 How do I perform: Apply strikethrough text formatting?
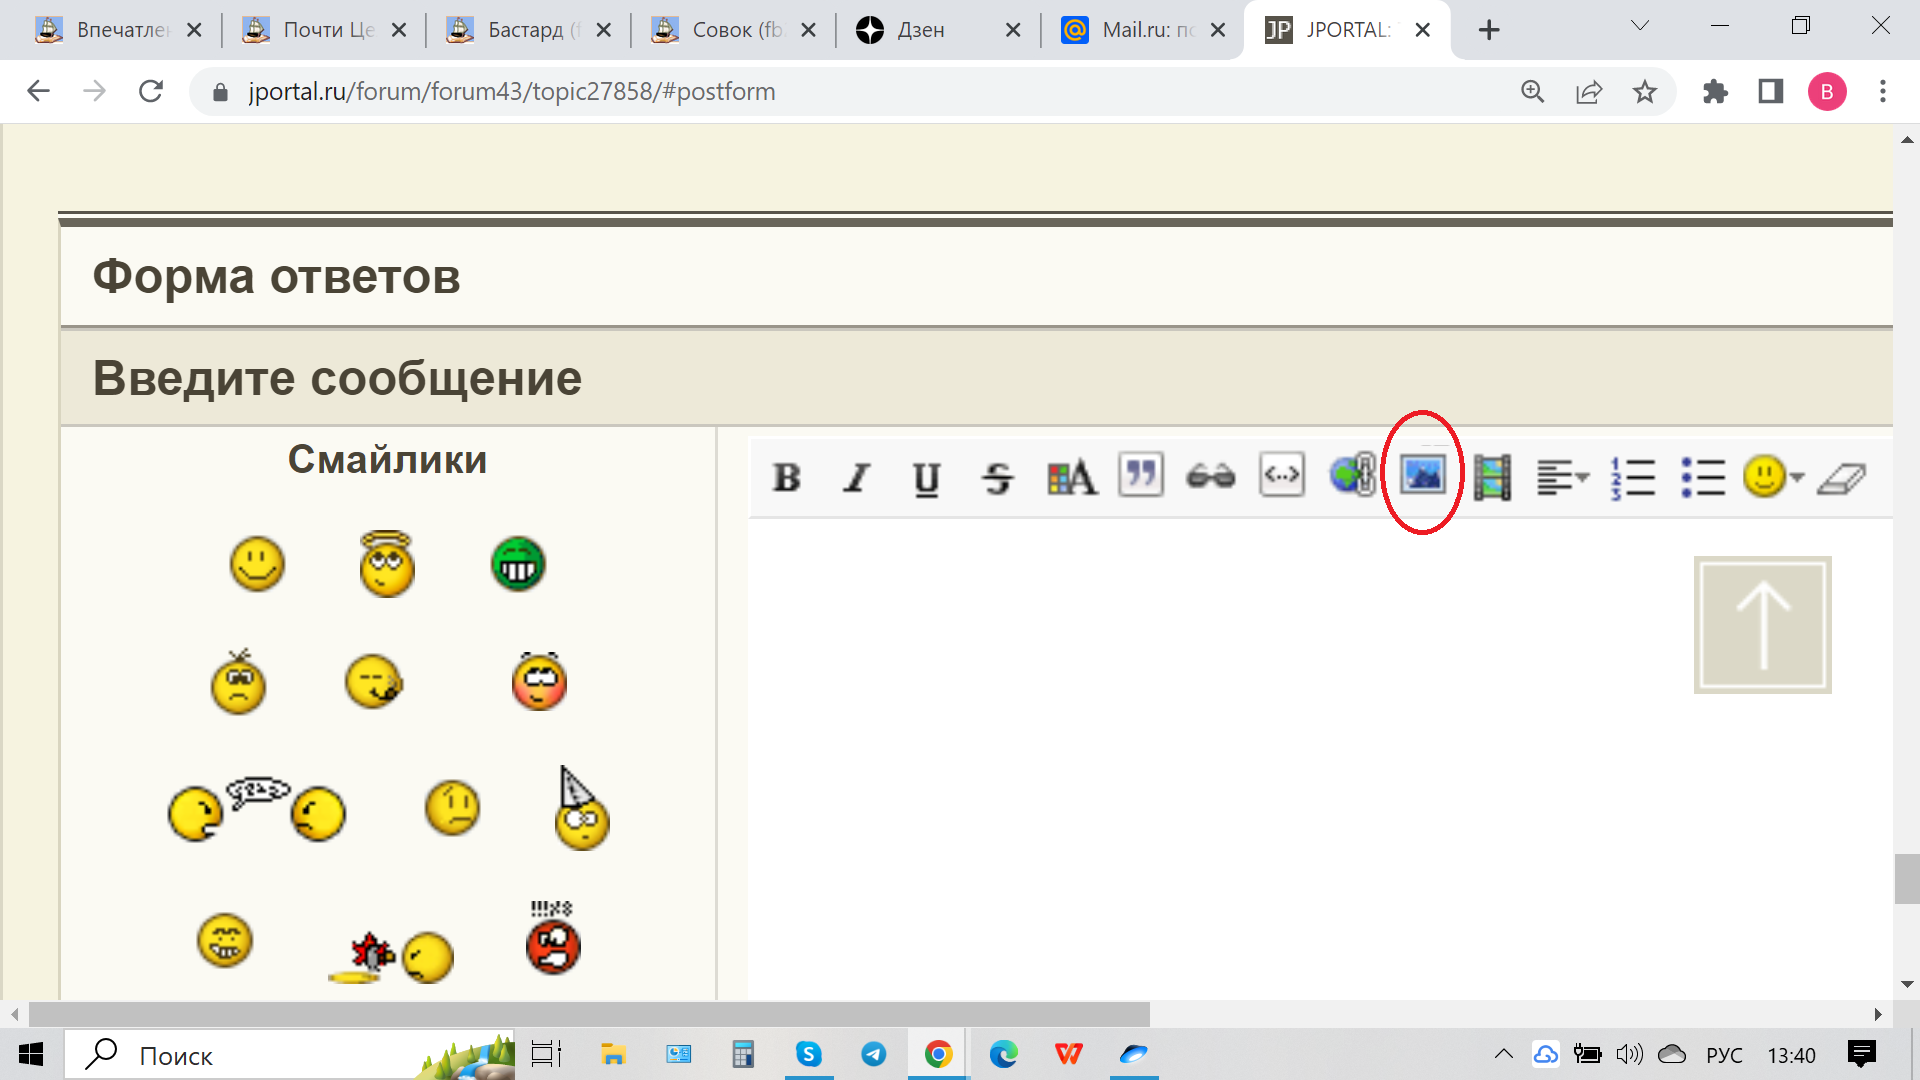[997, 478]
